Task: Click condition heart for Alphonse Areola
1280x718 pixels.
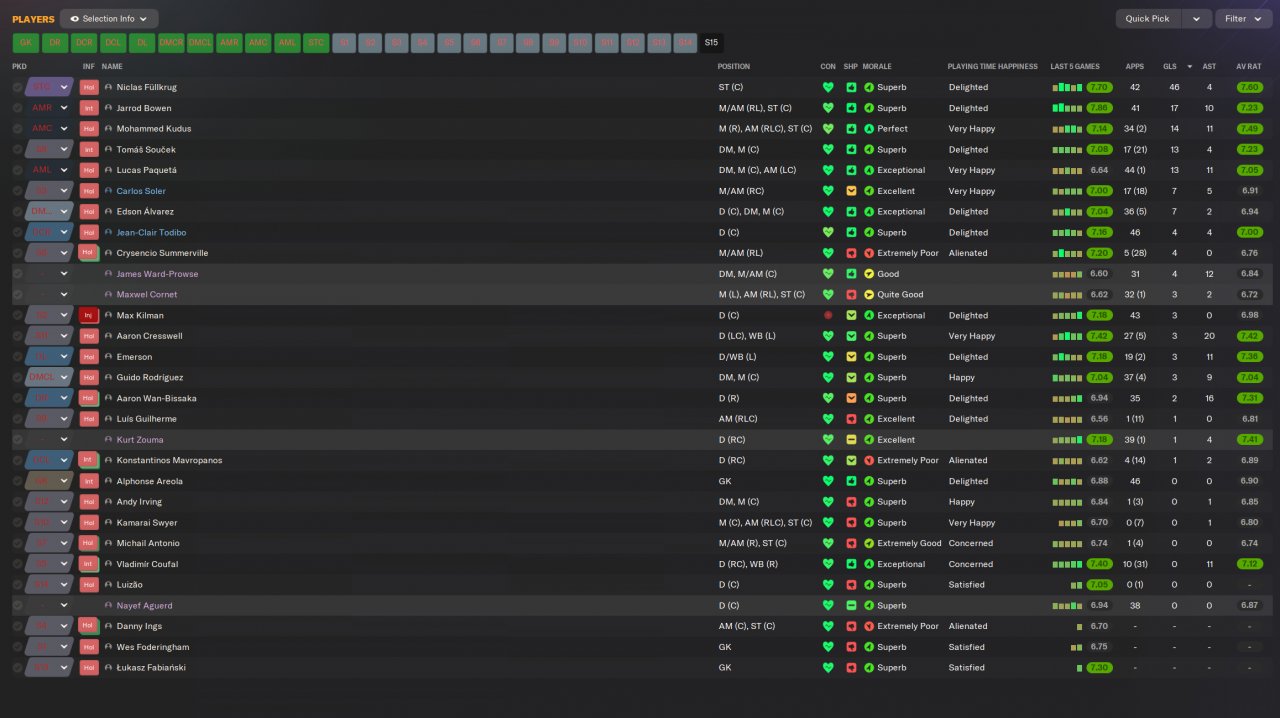Action: pos(828,481)
